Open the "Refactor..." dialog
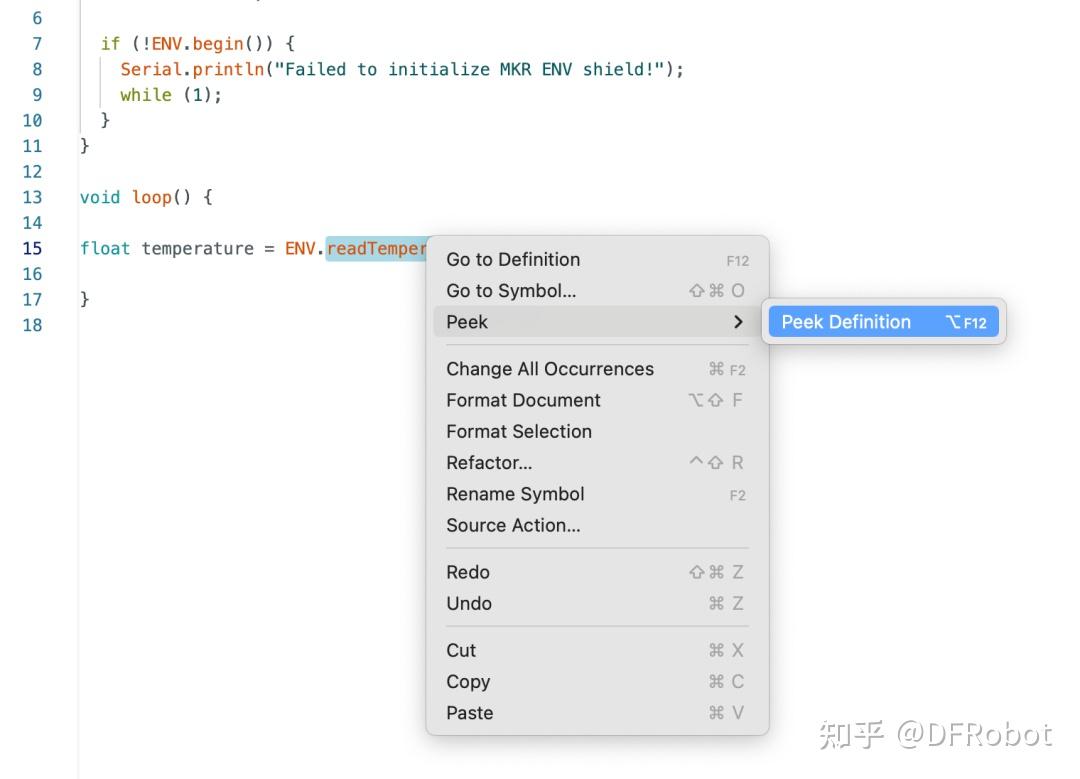 coord(489,462)
